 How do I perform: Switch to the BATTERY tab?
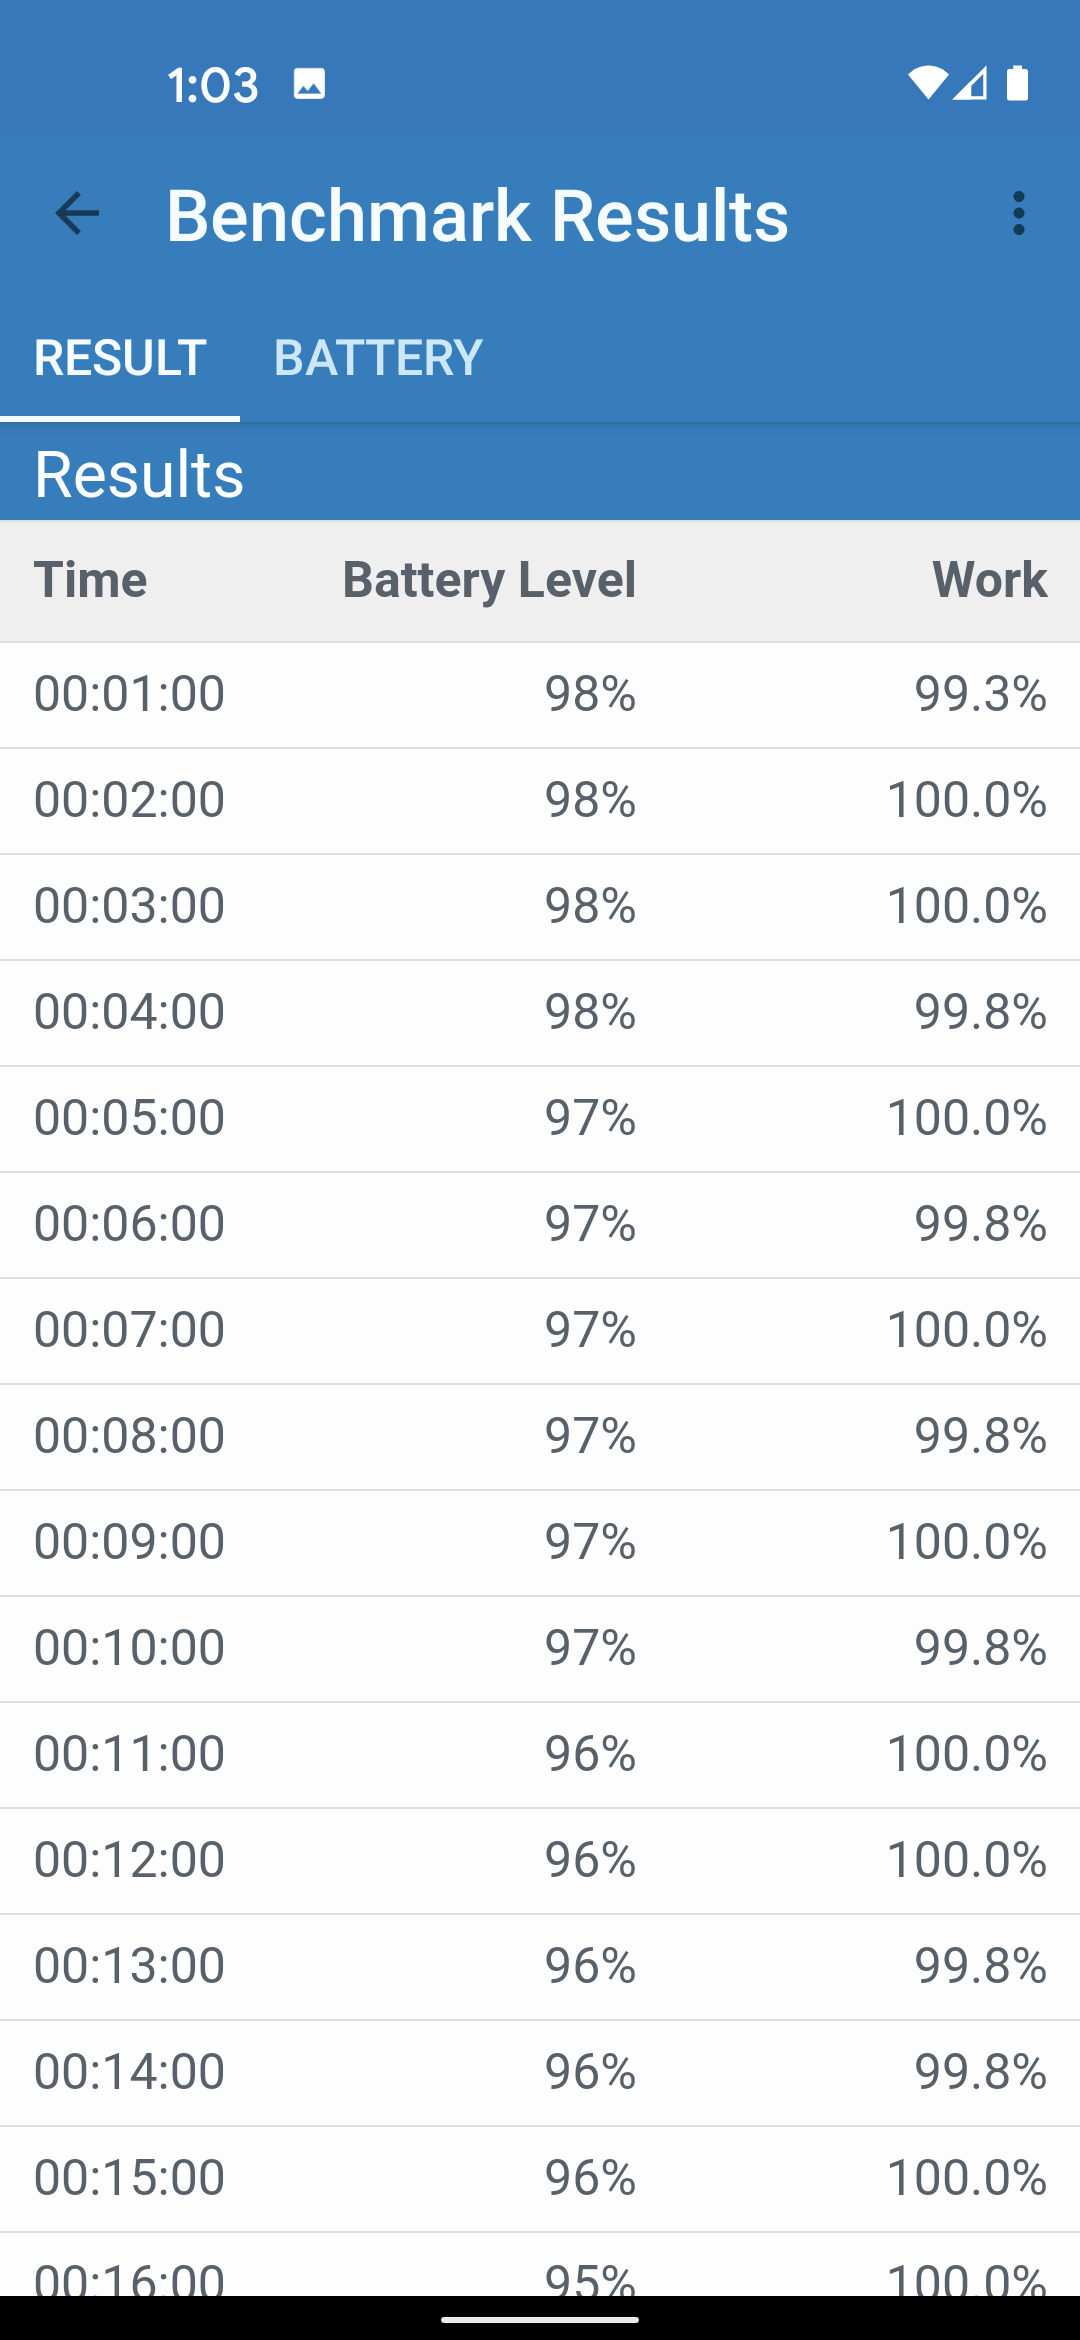tap(378, 358)
